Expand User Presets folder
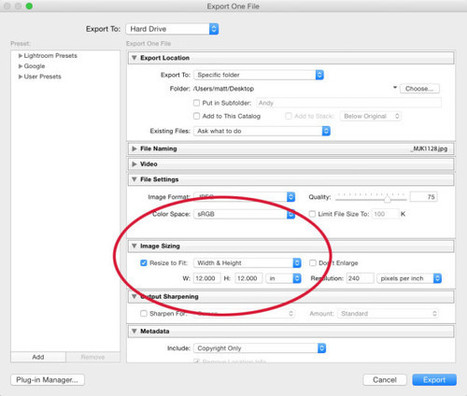Screen dimensions: 467x396 click(x=20, y=76)
